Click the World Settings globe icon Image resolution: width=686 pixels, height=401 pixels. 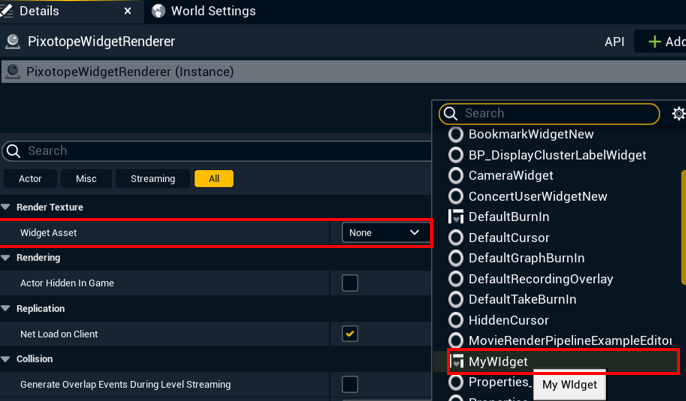pos(159,11)
